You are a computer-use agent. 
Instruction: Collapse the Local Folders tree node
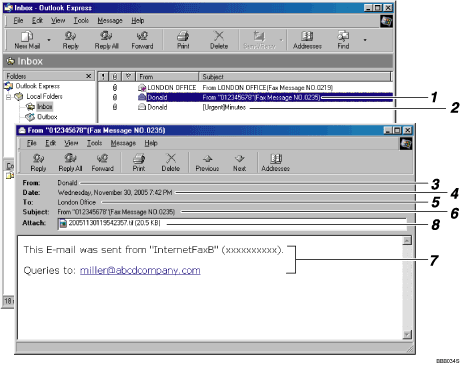click(9, 97)
